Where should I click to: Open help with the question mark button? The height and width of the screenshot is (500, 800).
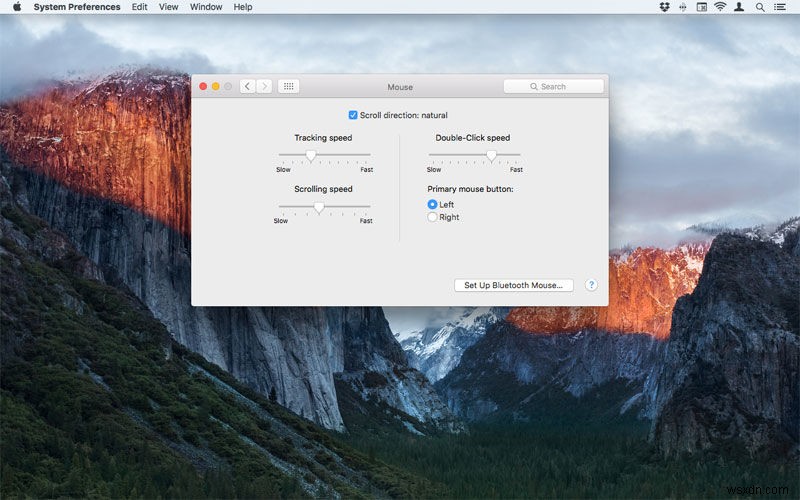tap(591, 285)
